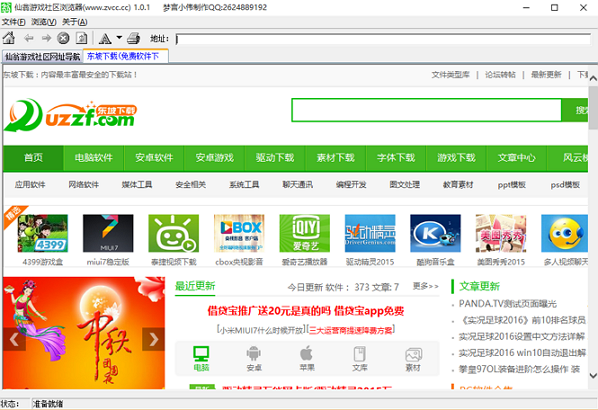Open the 爱奇艺播放器 iQIYI icon

[305, 233]
